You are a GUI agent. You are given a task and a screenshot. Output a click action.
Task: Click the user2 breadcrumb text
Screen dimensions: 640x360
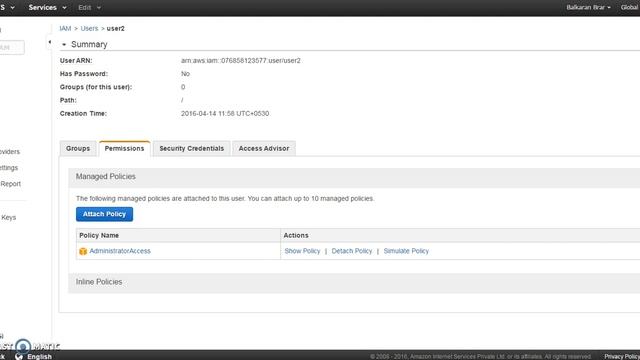(116, 29)
